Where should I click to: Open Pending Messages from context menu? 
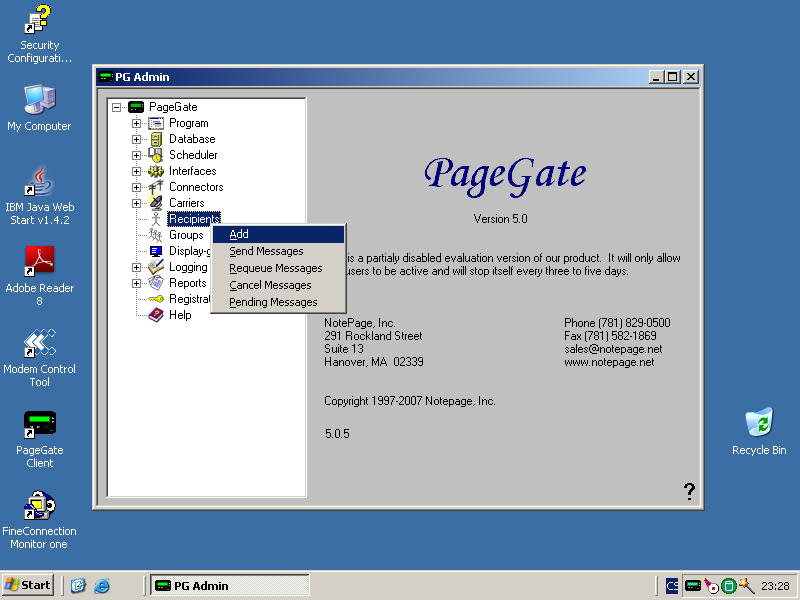coord(279,302)
